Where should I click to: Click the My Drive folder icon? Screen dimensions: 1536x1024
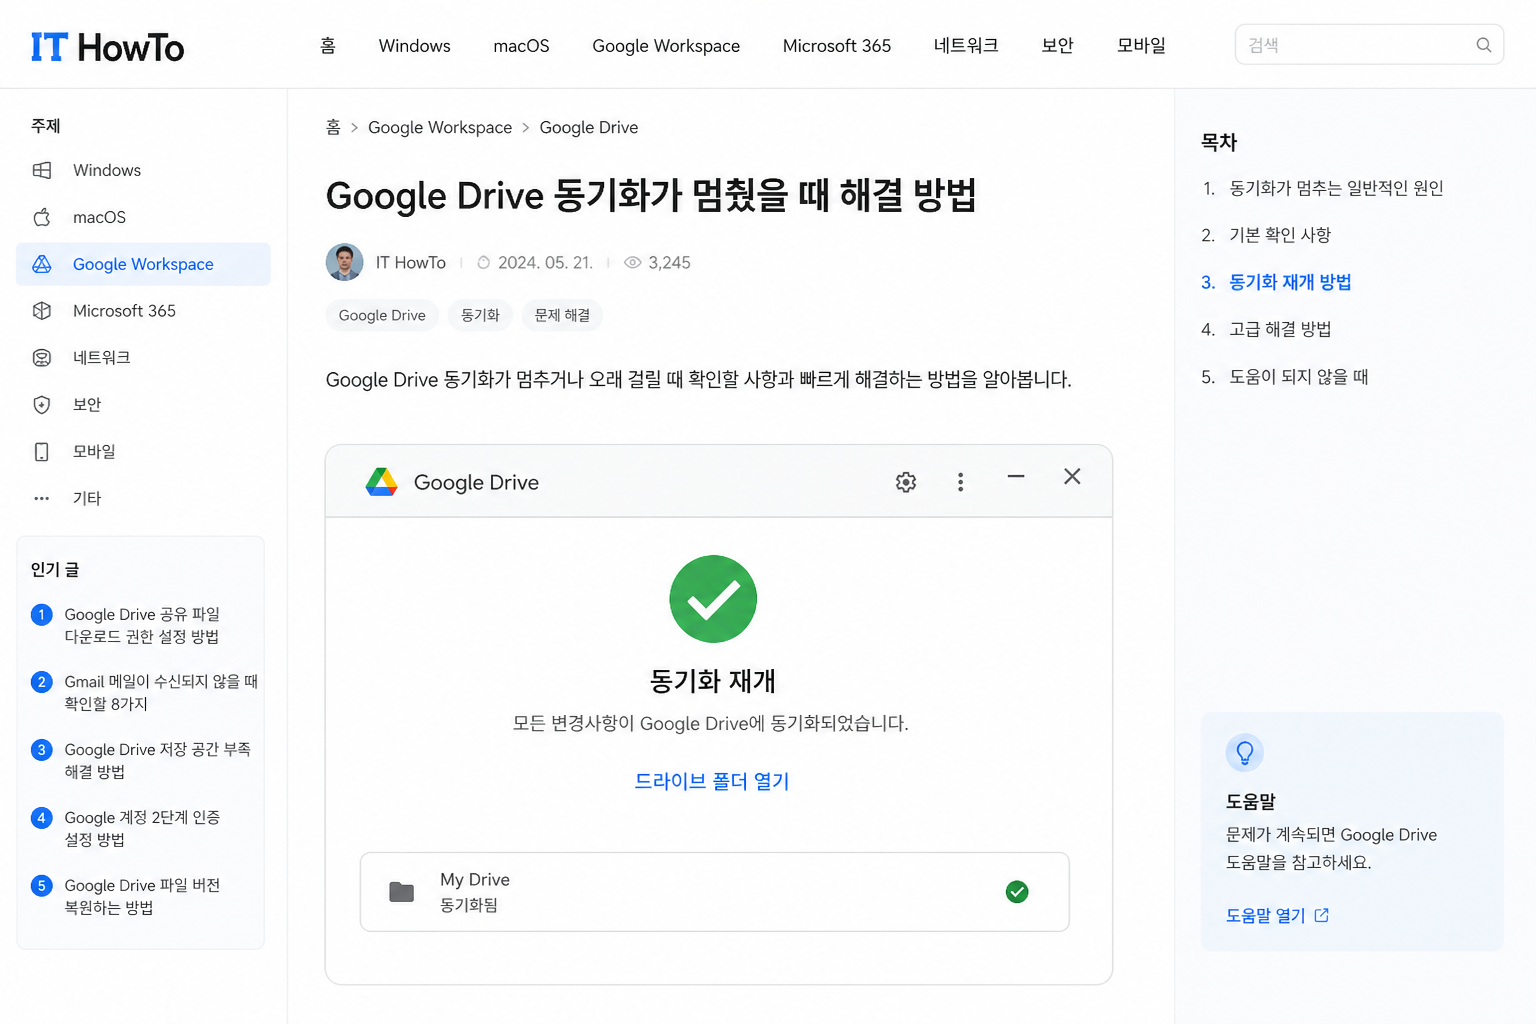pyautogui.click(x=402, y=892)
